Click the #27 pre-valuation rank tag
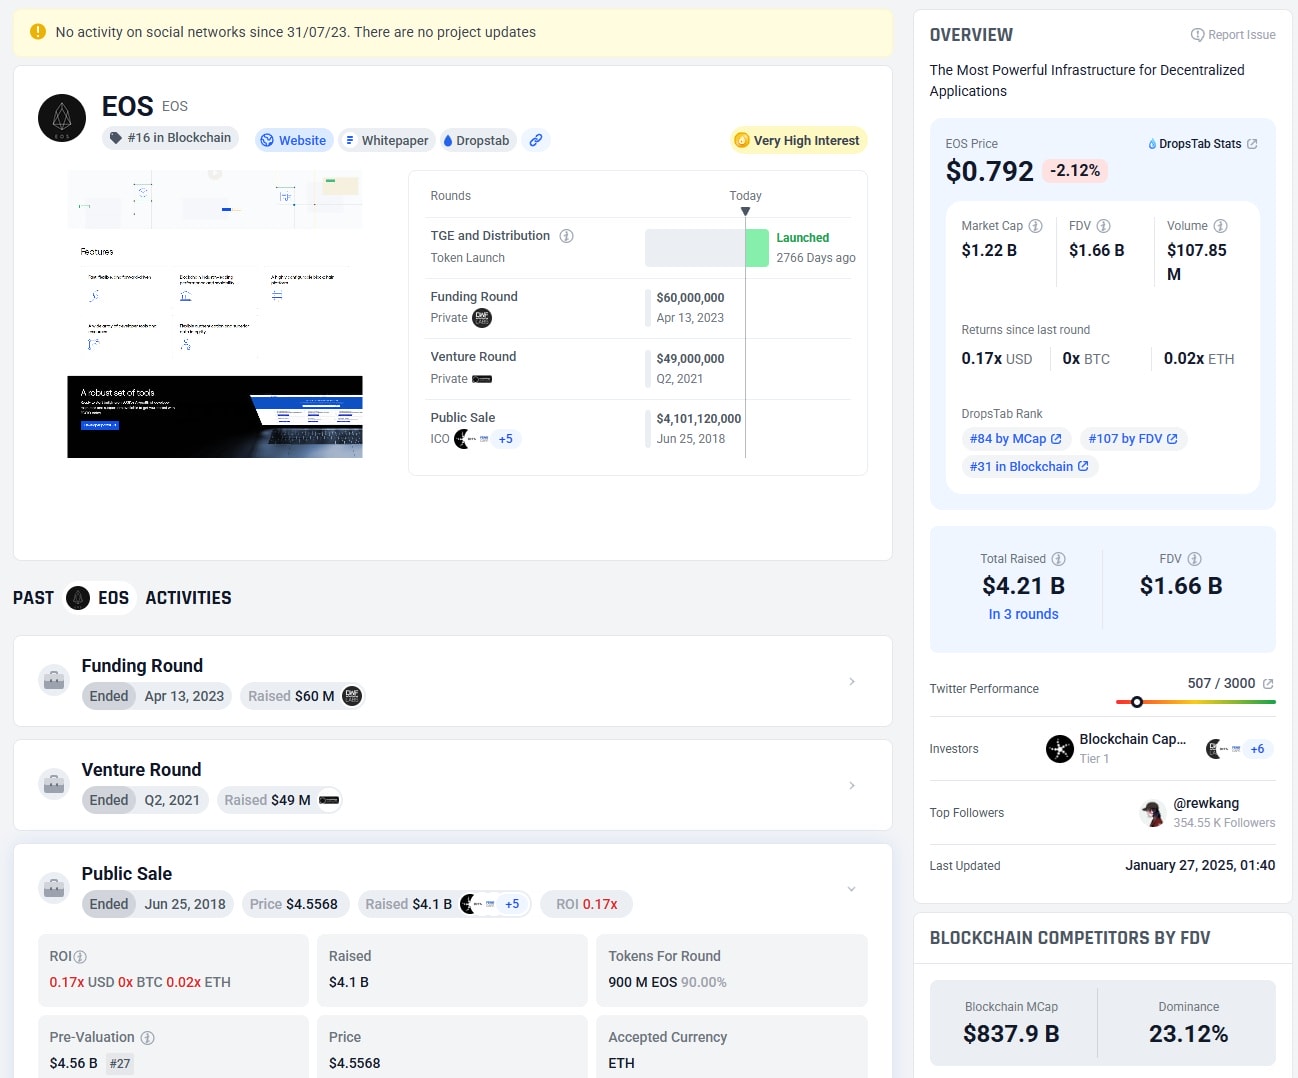 tap(120, 1063)
